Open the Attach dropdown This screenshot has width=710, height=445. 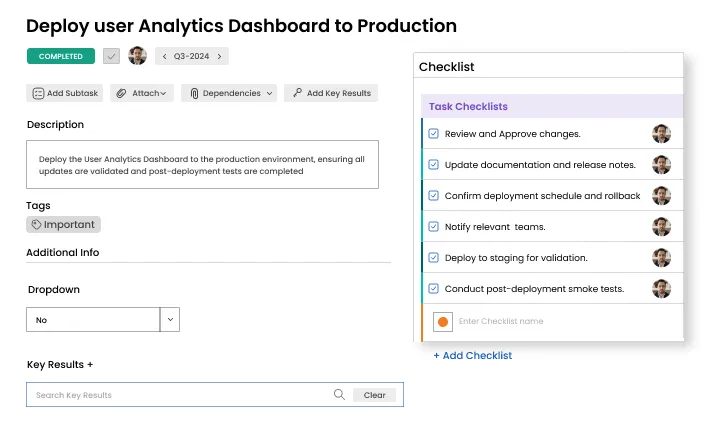coord(141,93)
